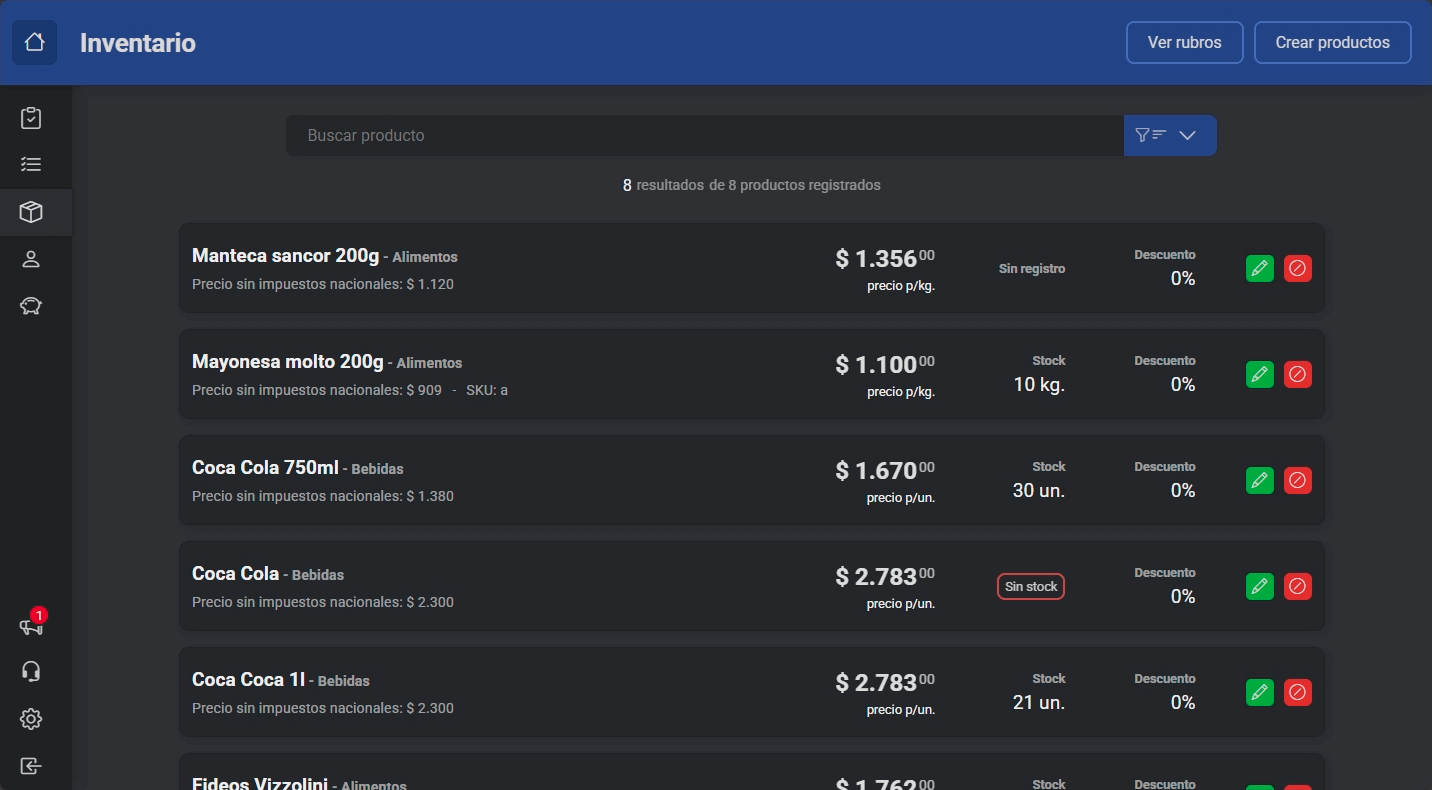The image size is (1432, 790).
Task: Click Crear productos button
Action: (x=1332, y=43)
